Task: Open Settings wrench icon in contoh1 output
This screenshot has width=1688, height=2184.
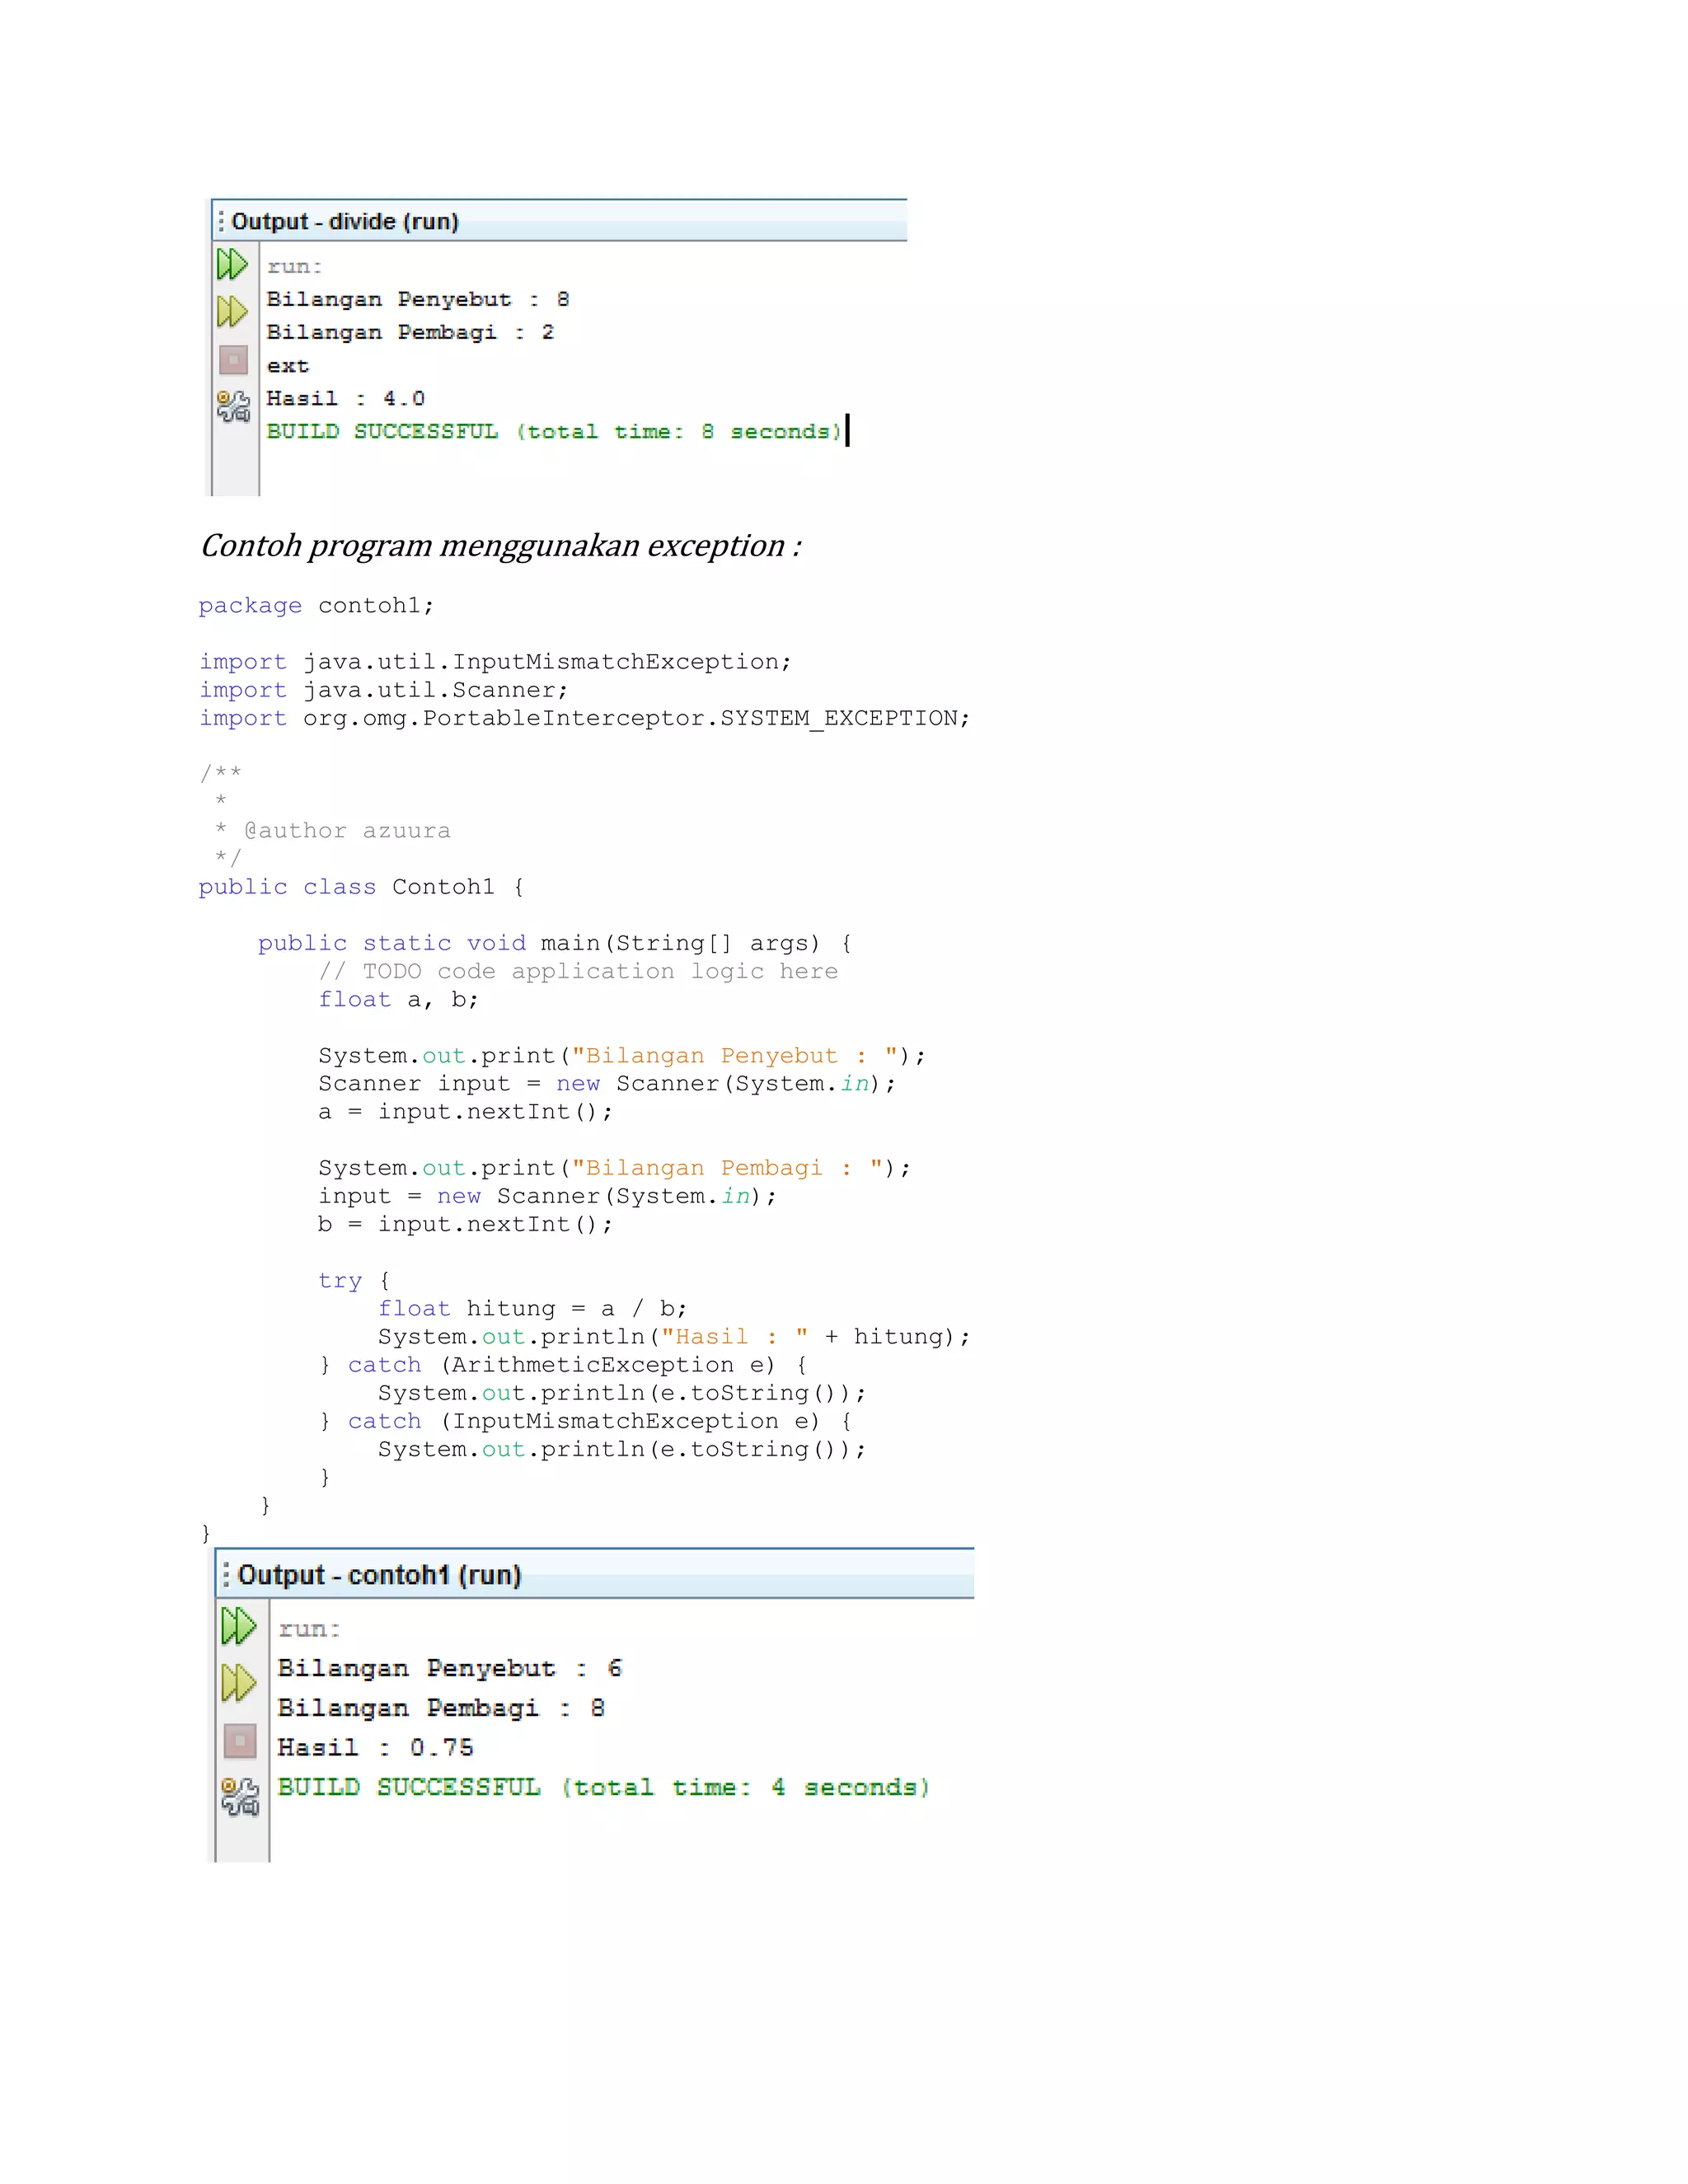Action: click(x=240, y=1796)
